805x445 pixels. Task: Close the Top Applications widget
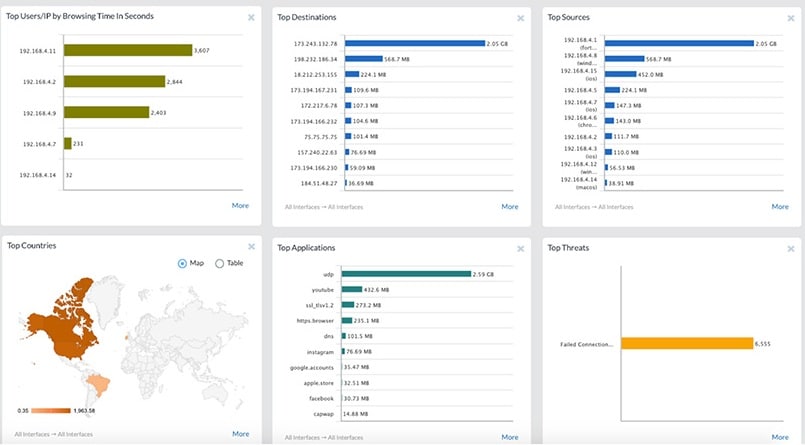tap(520, 248)
